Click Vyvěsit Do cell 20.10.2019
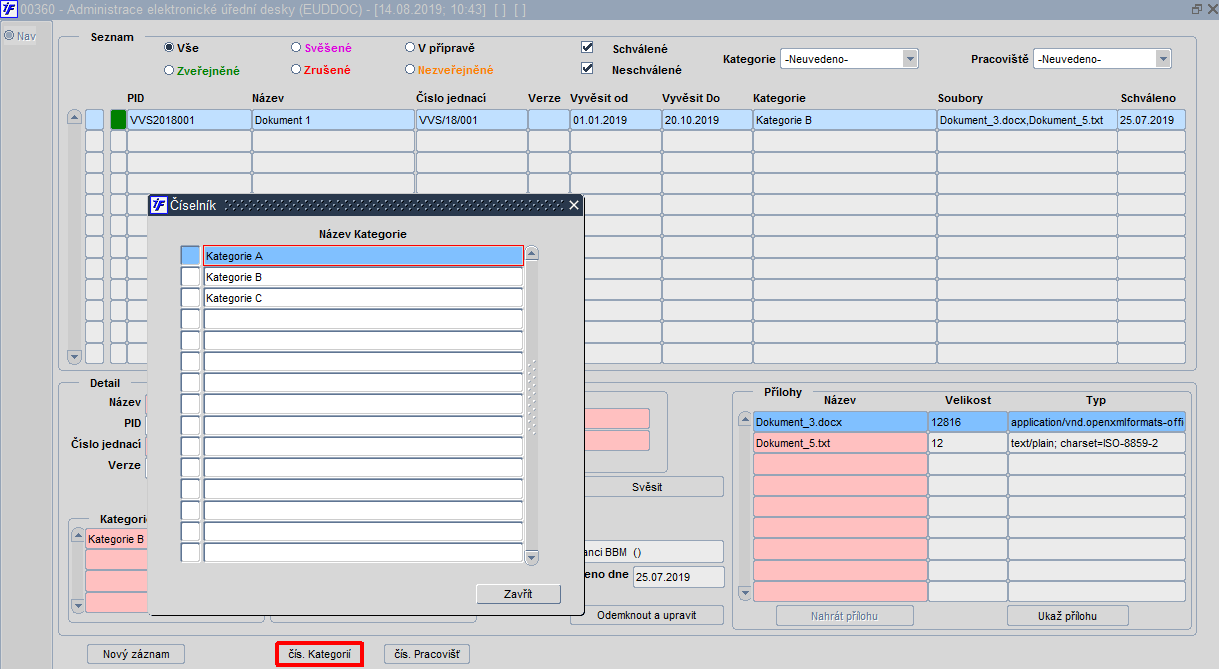This screenshot has width=1219, height=669. [x=707, y=120]
